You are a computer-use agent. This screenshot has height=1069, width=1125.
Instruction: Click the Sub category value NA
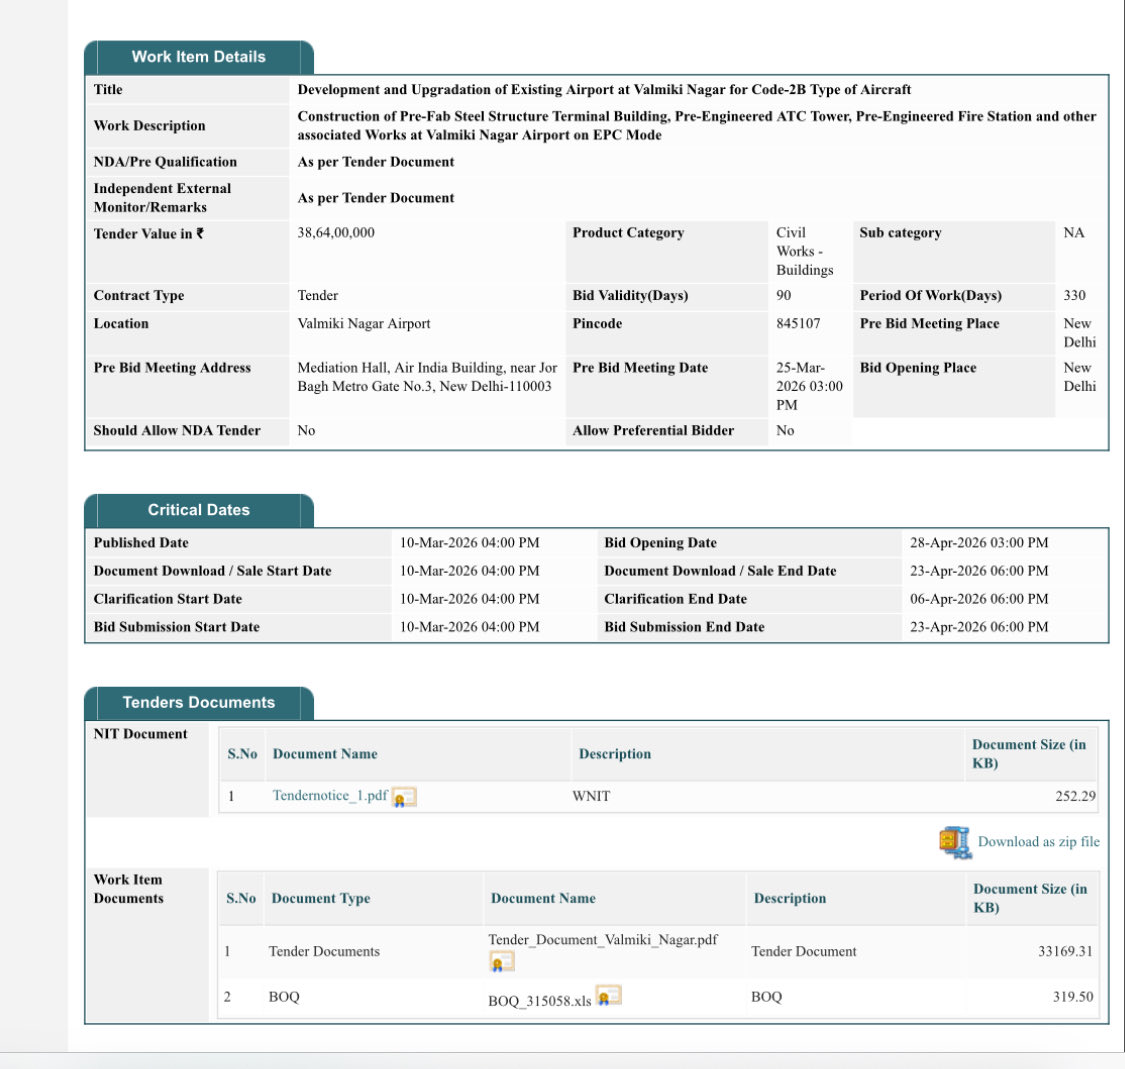pyautogui.click(x=1073, y=232)
